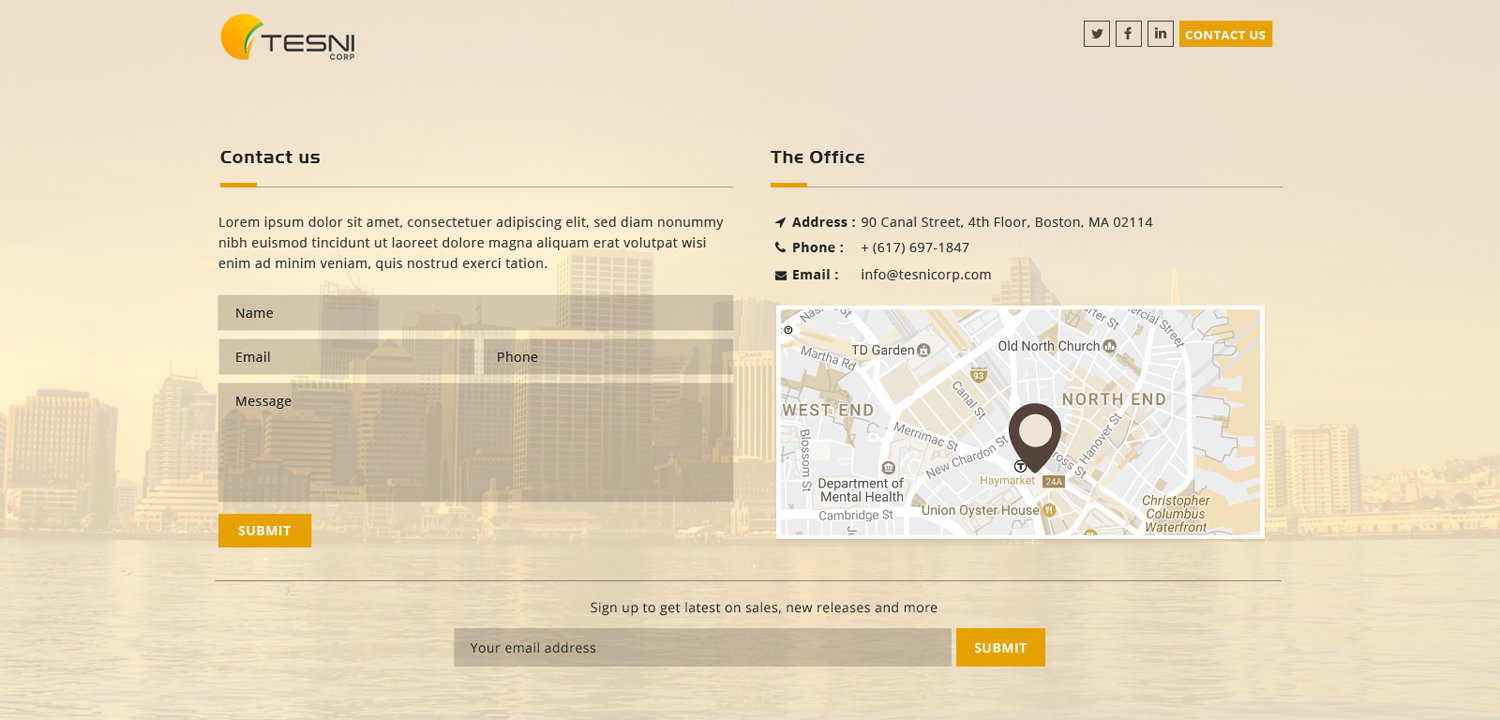Focus the Name input field
1500x720 pixels.
tap(475, 313)
